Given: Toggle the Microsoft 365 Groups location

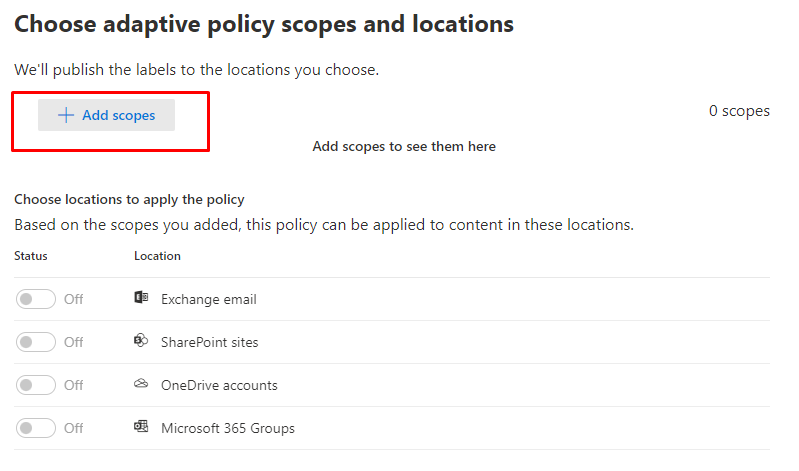Looking at the screenshot, I should pyautogui.click(x=36, y=428).
